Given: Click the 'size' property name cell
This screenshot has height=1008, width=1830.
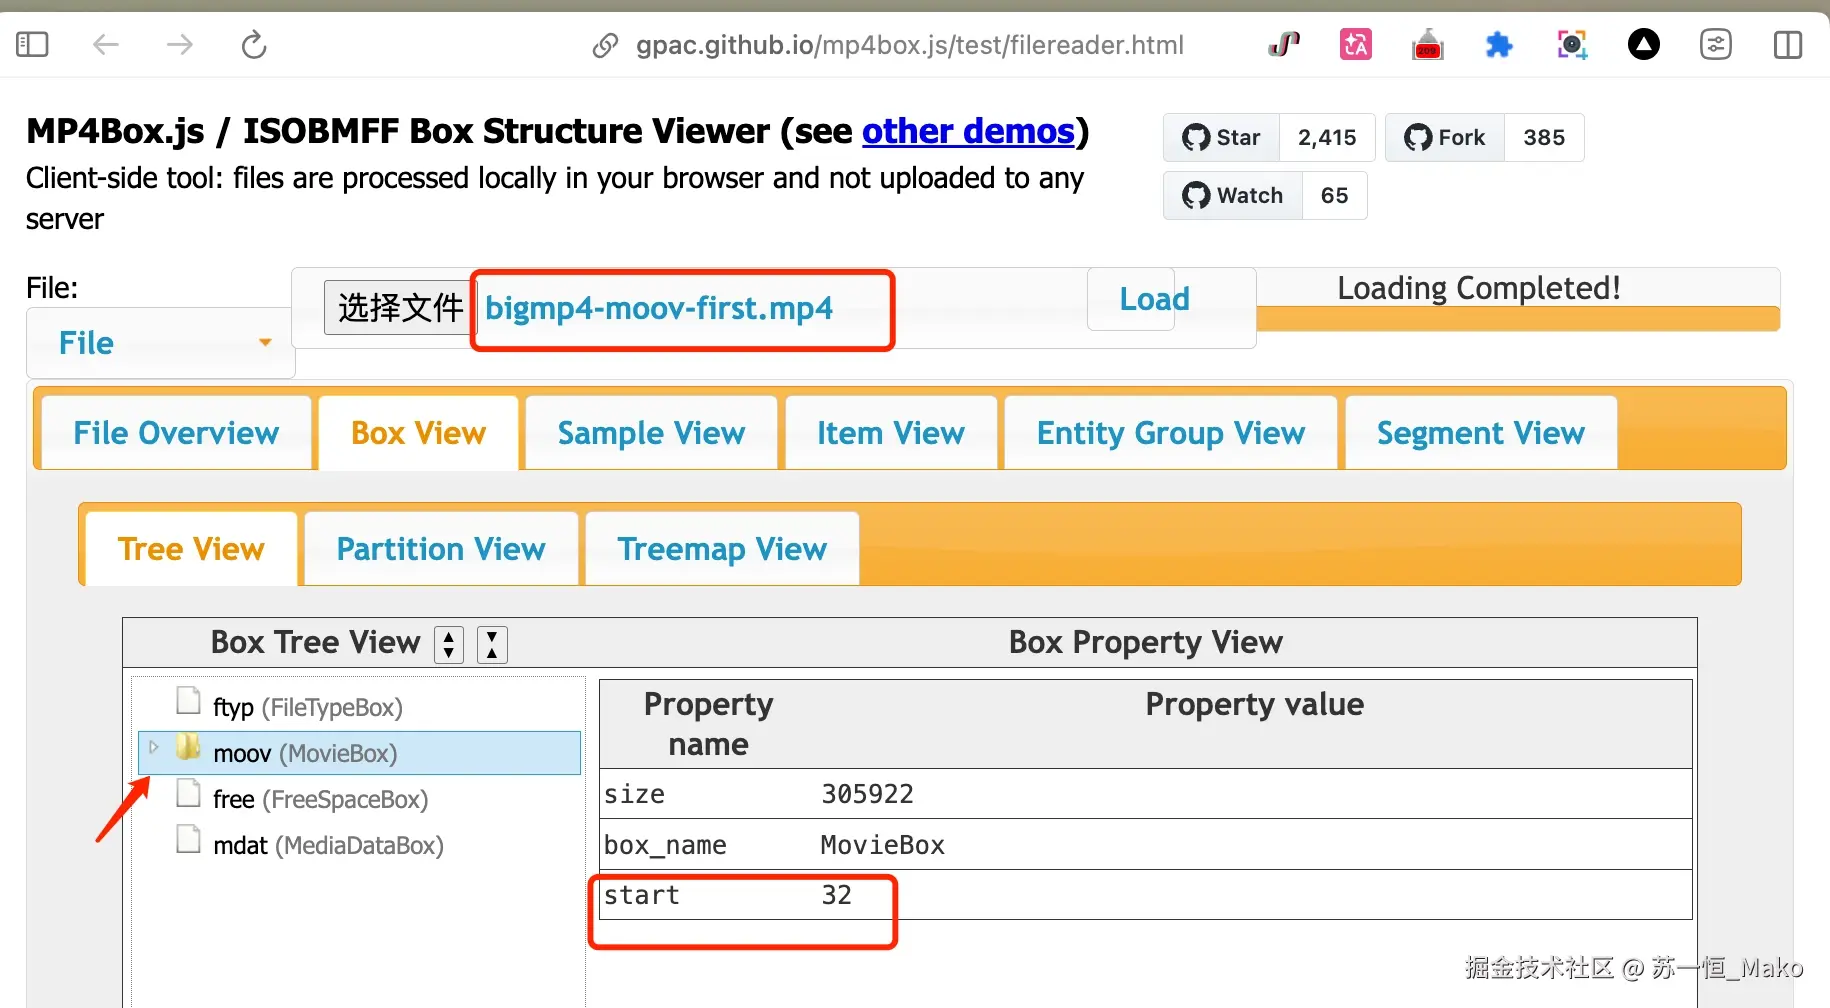Looking at the screenshot, I should coord(708,794).
